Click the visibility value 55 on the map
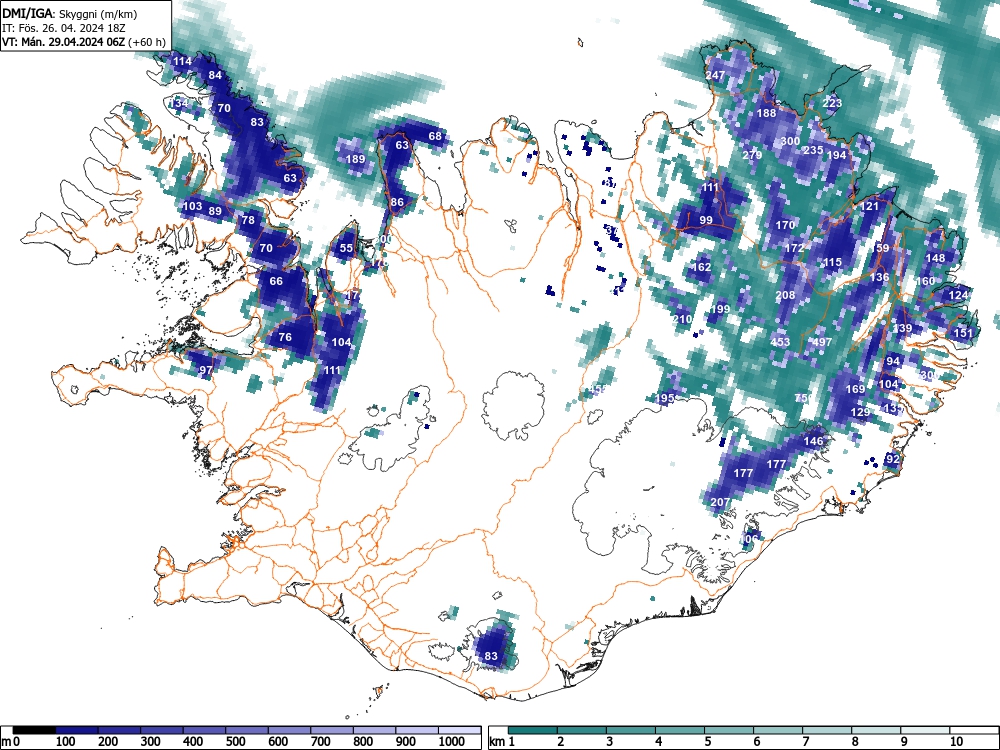 [346, 248]
